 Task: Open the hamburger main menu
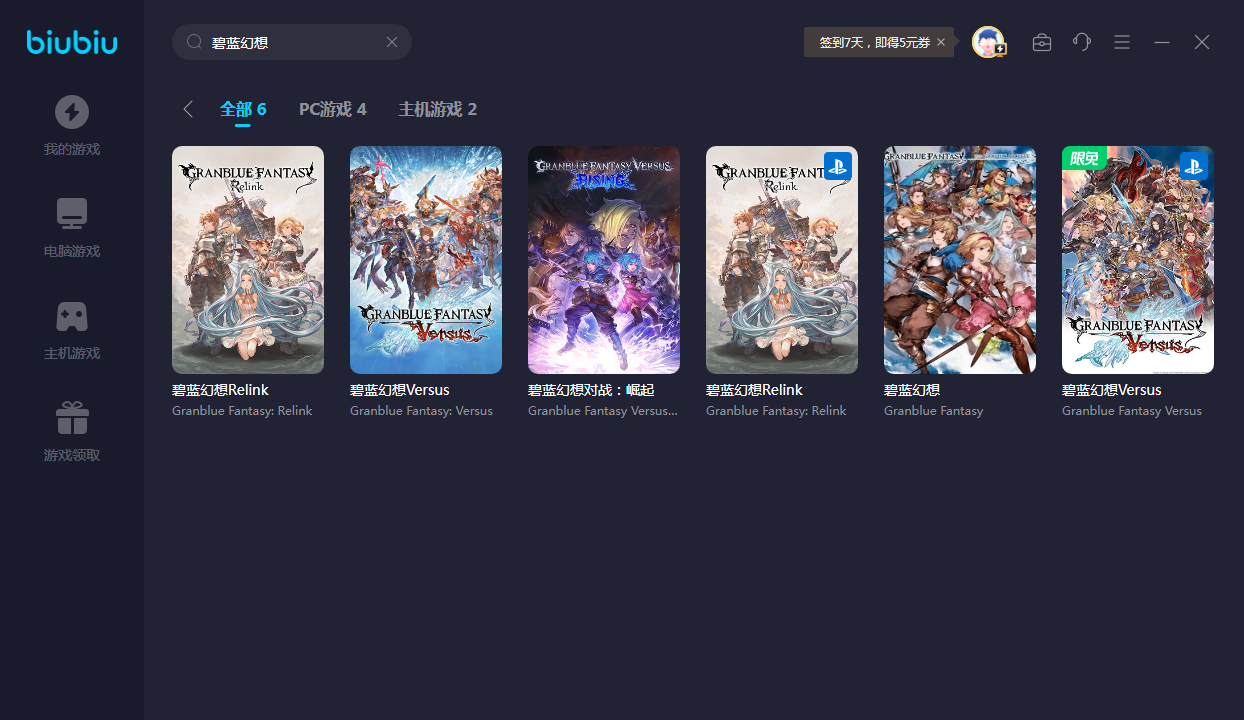pyautogui.click(x=1122, y=42)
